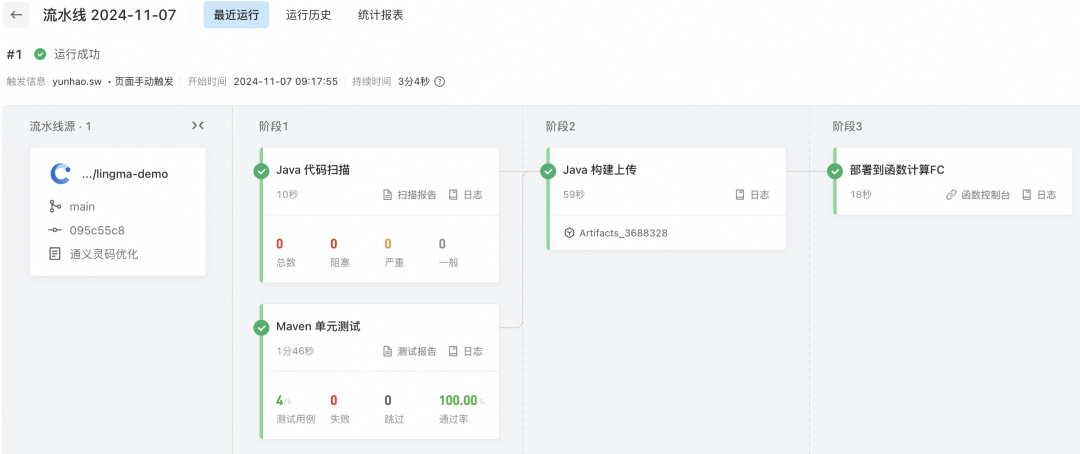Collapse the pipeline source panel

[198, 126]
